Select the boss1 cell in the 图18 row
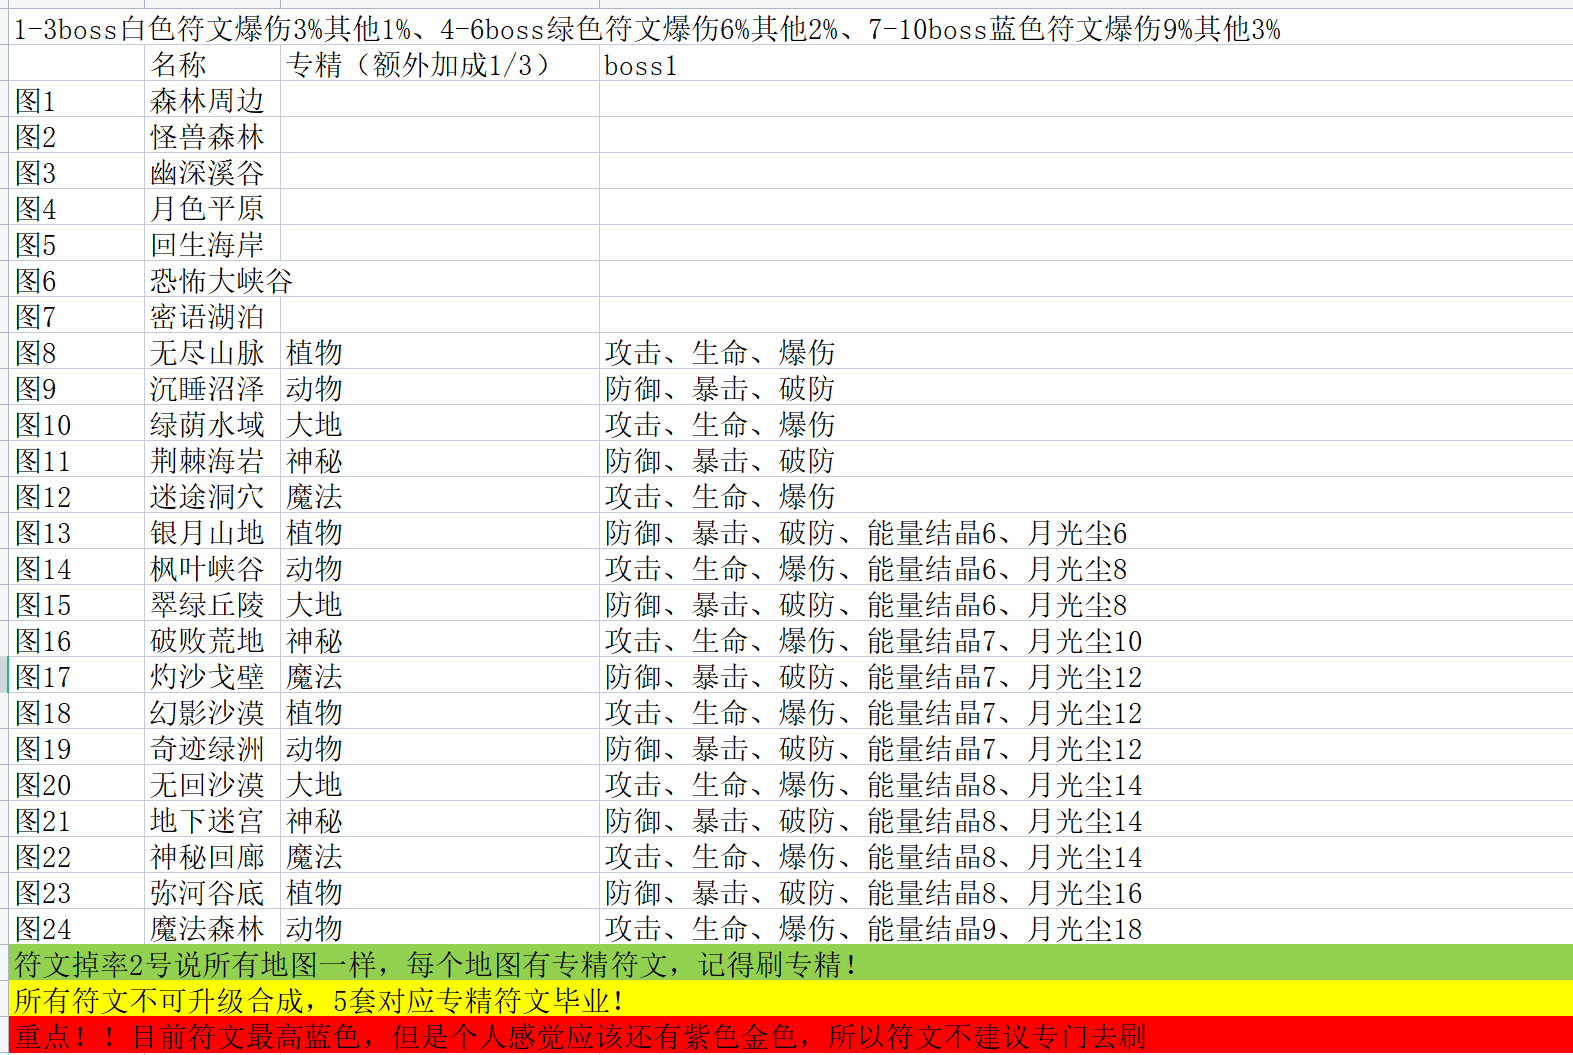The width and height of the screenshot is (1573, 1055). pyautogui.click(x=1086, y=711)
